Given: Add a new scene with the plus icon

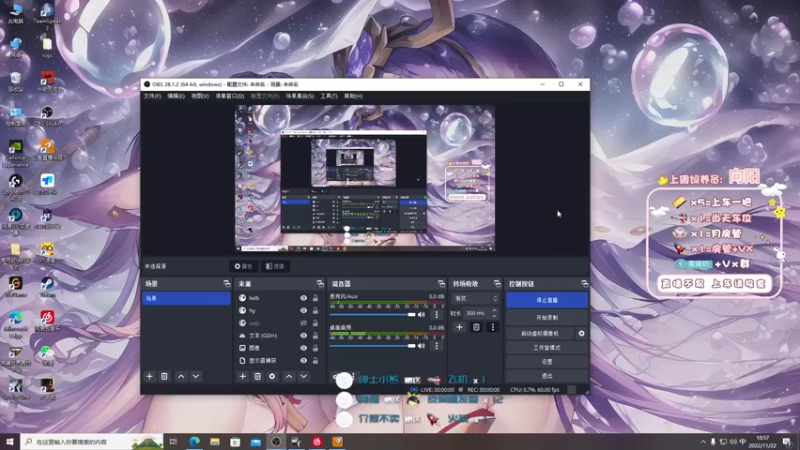Looking at the screenshot, I should click(x=149, y=377).
